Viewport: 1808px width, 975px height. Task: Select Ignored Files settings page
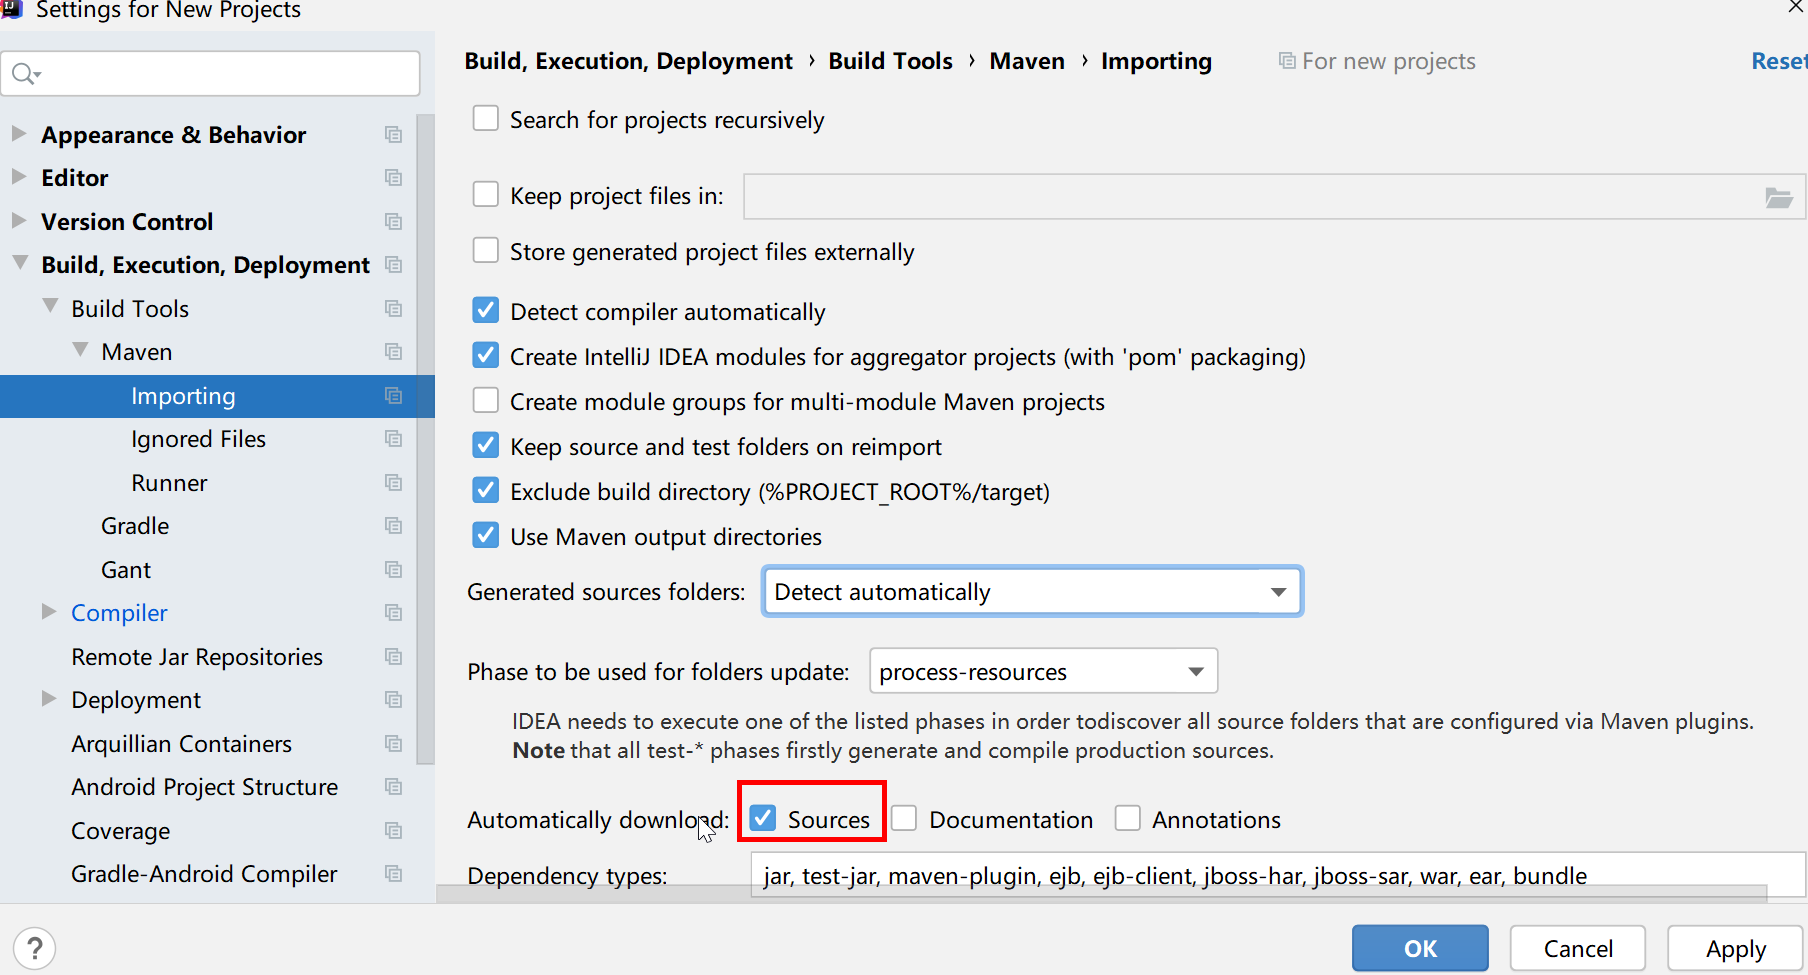[198, 439]
